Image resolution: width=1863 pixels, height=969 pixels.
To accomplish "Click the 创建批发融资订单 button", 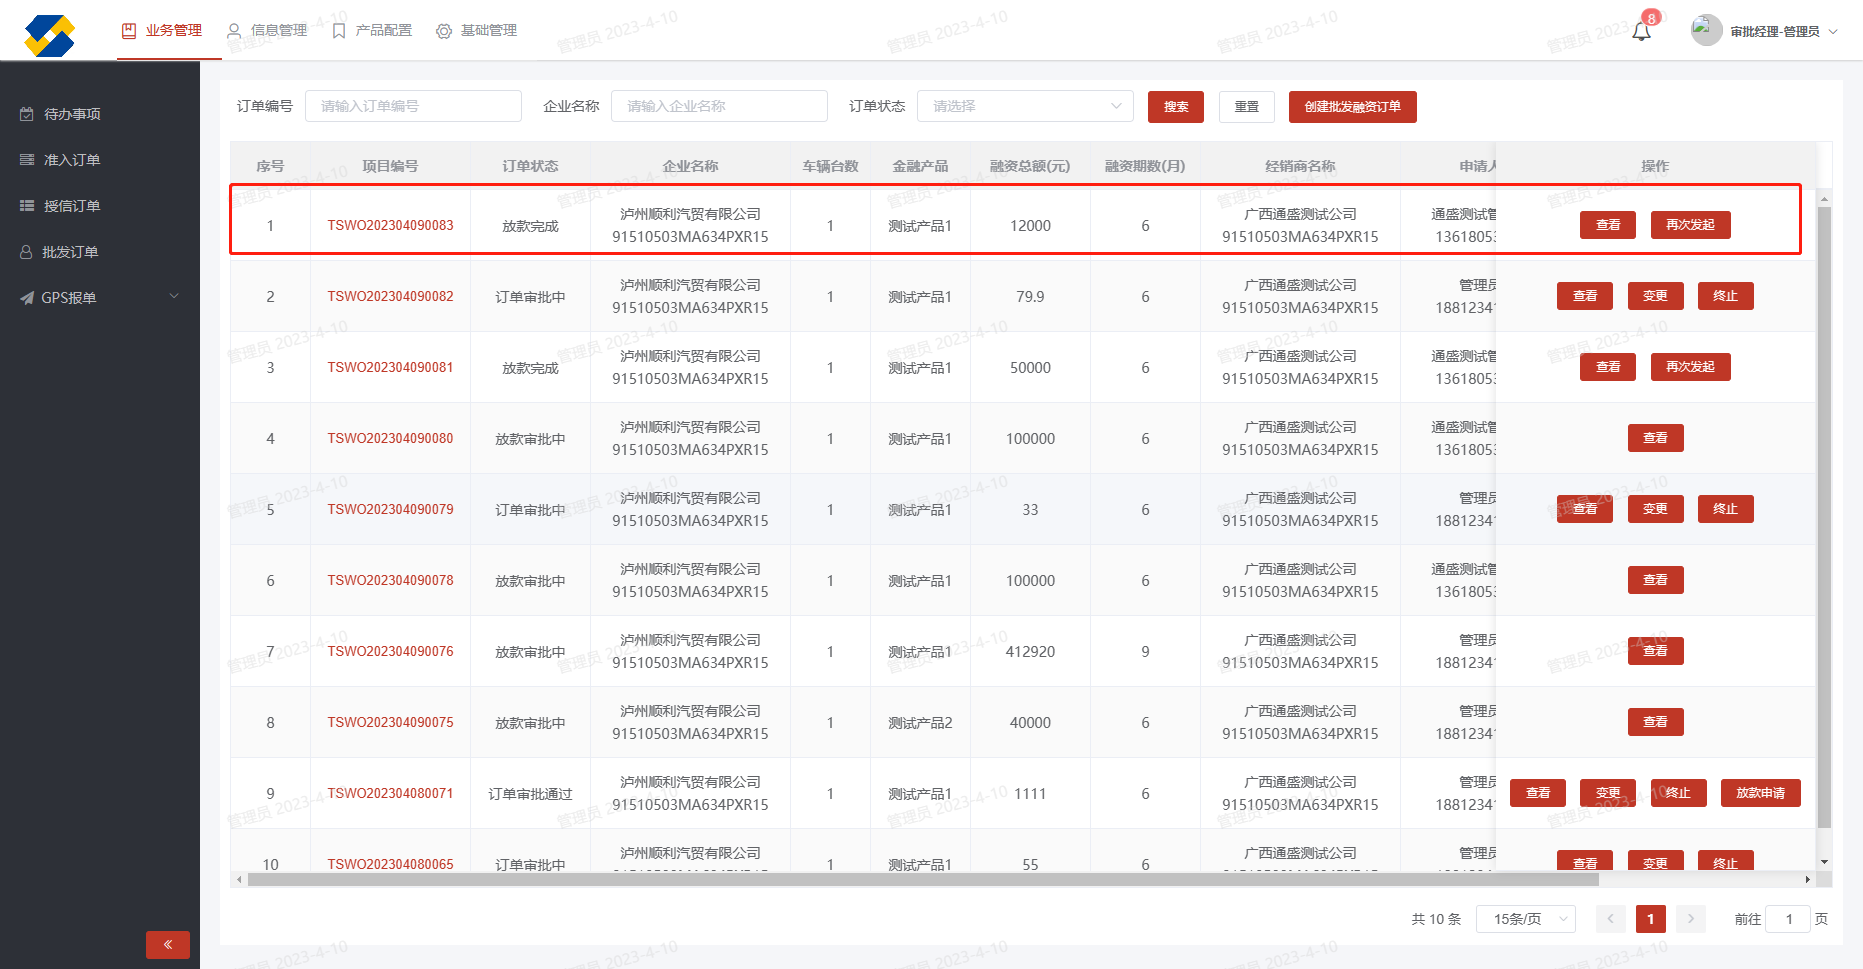I will click(1352, 107).
